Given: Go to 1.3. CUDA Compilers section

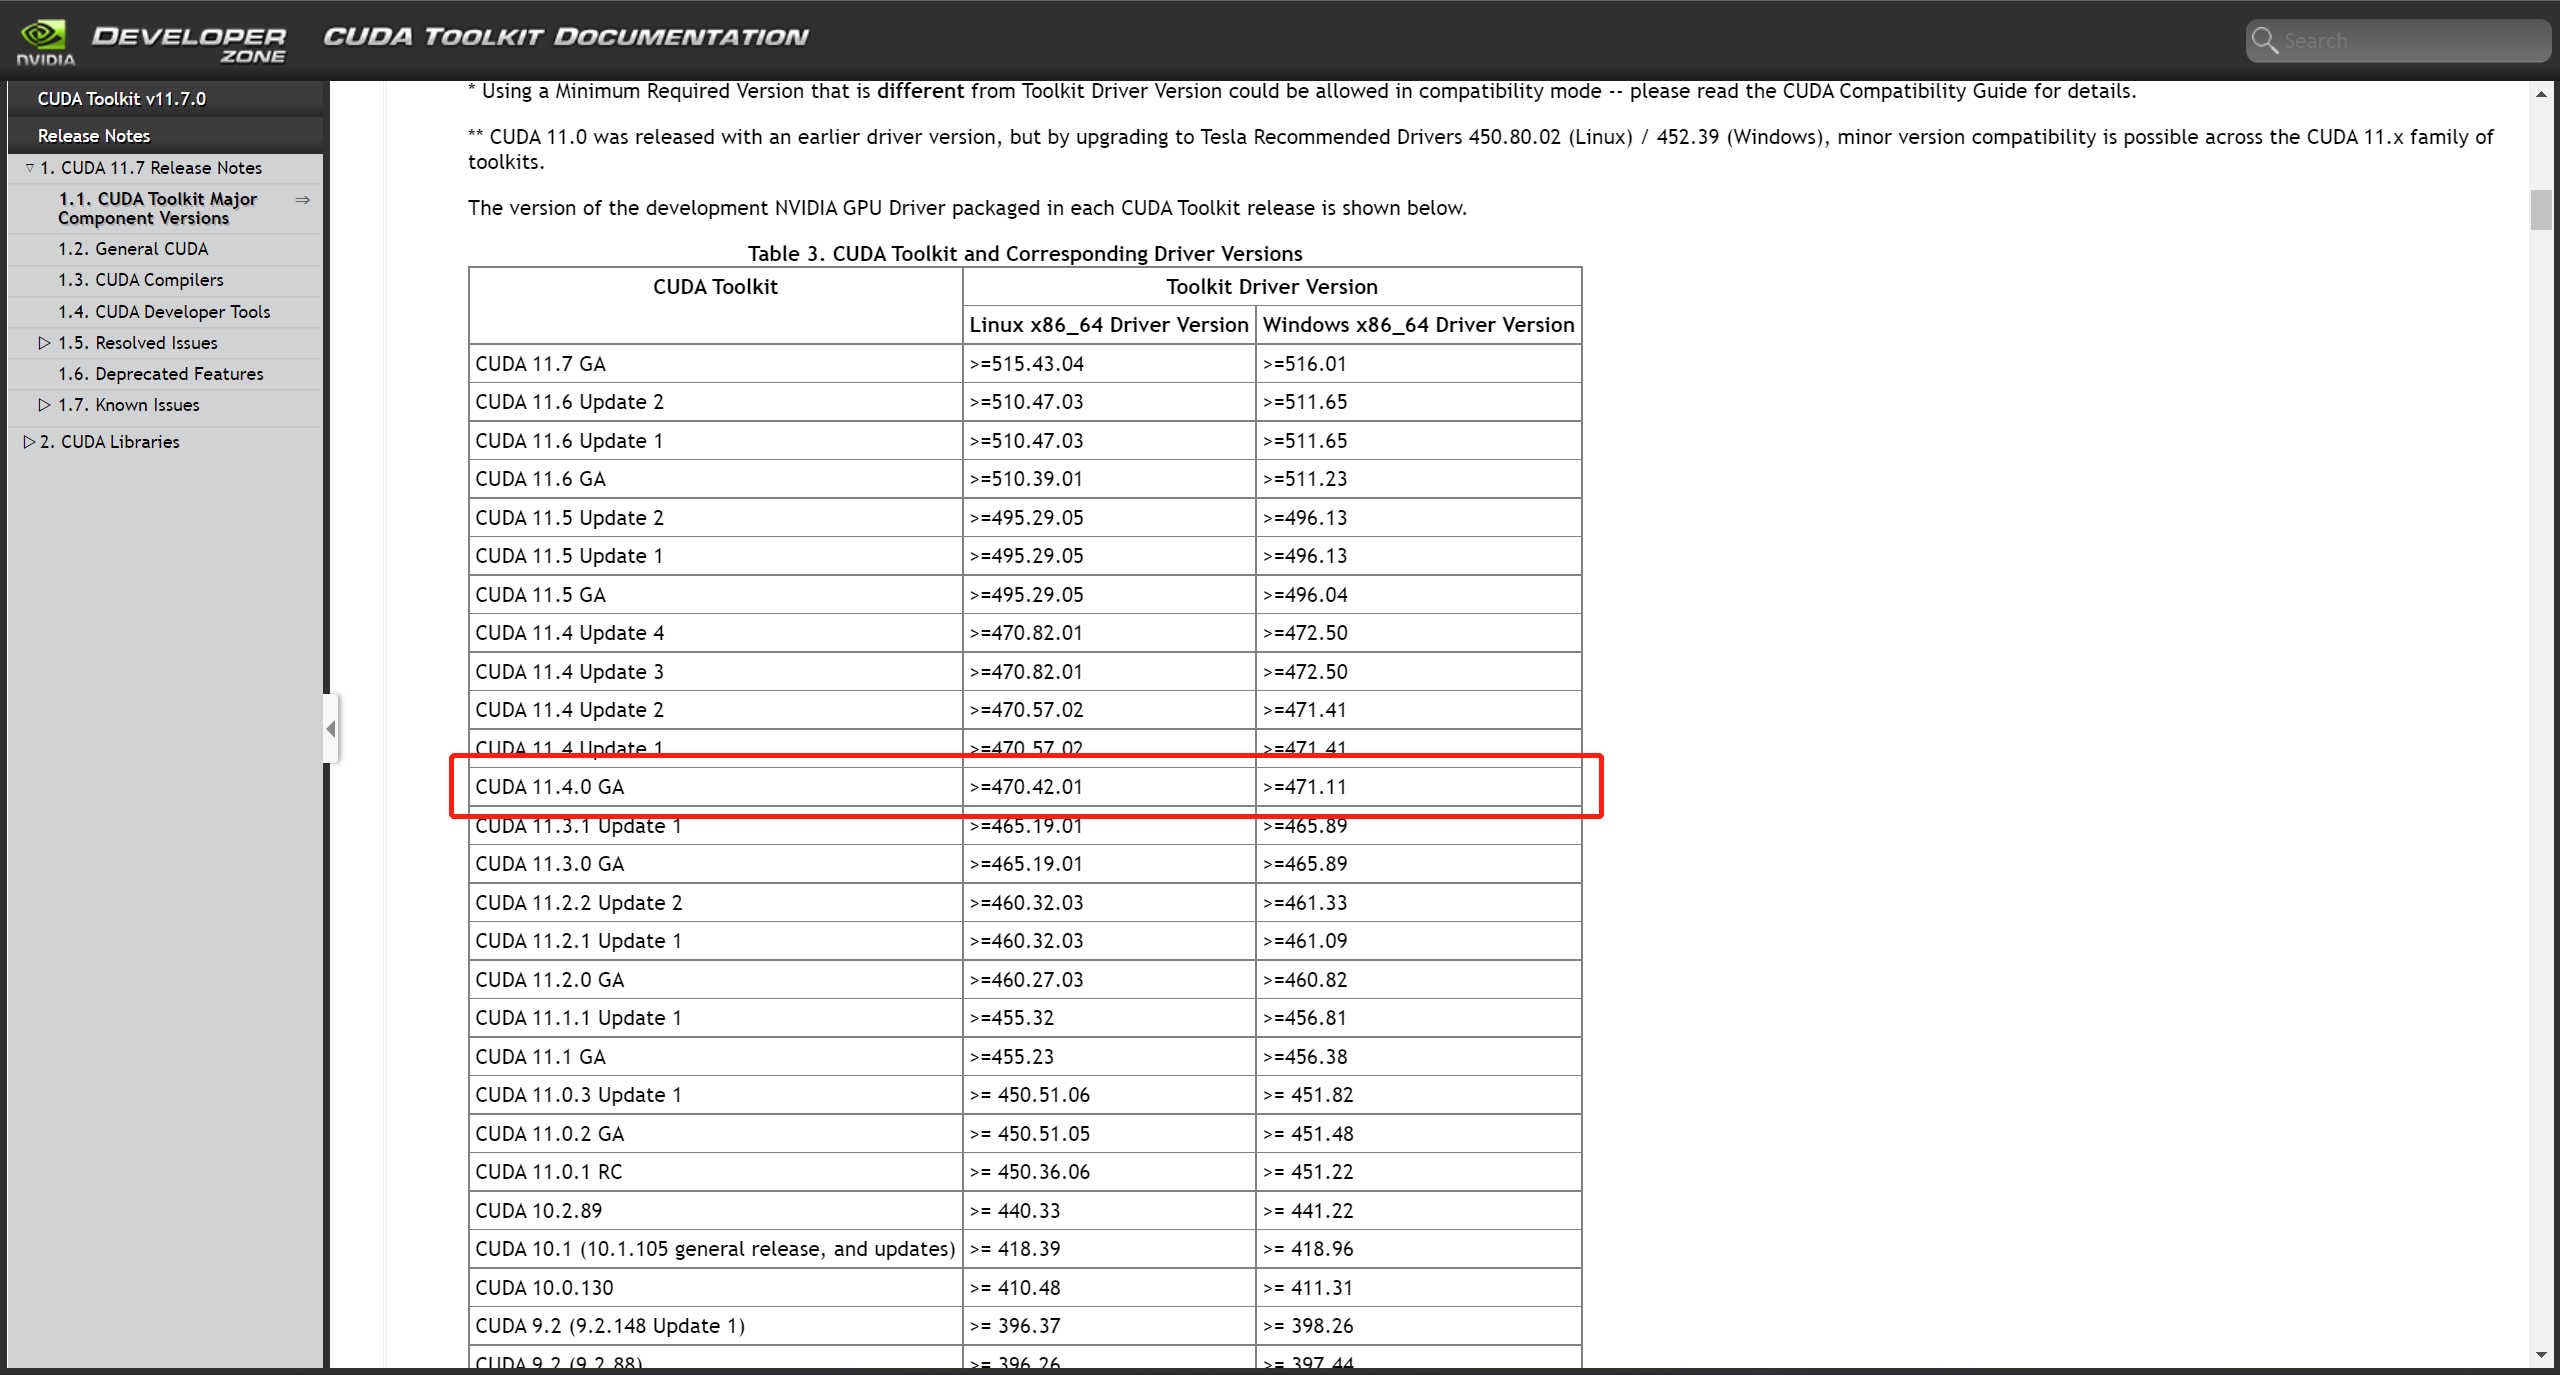Looking at the screenshot, I should point(140,280).
